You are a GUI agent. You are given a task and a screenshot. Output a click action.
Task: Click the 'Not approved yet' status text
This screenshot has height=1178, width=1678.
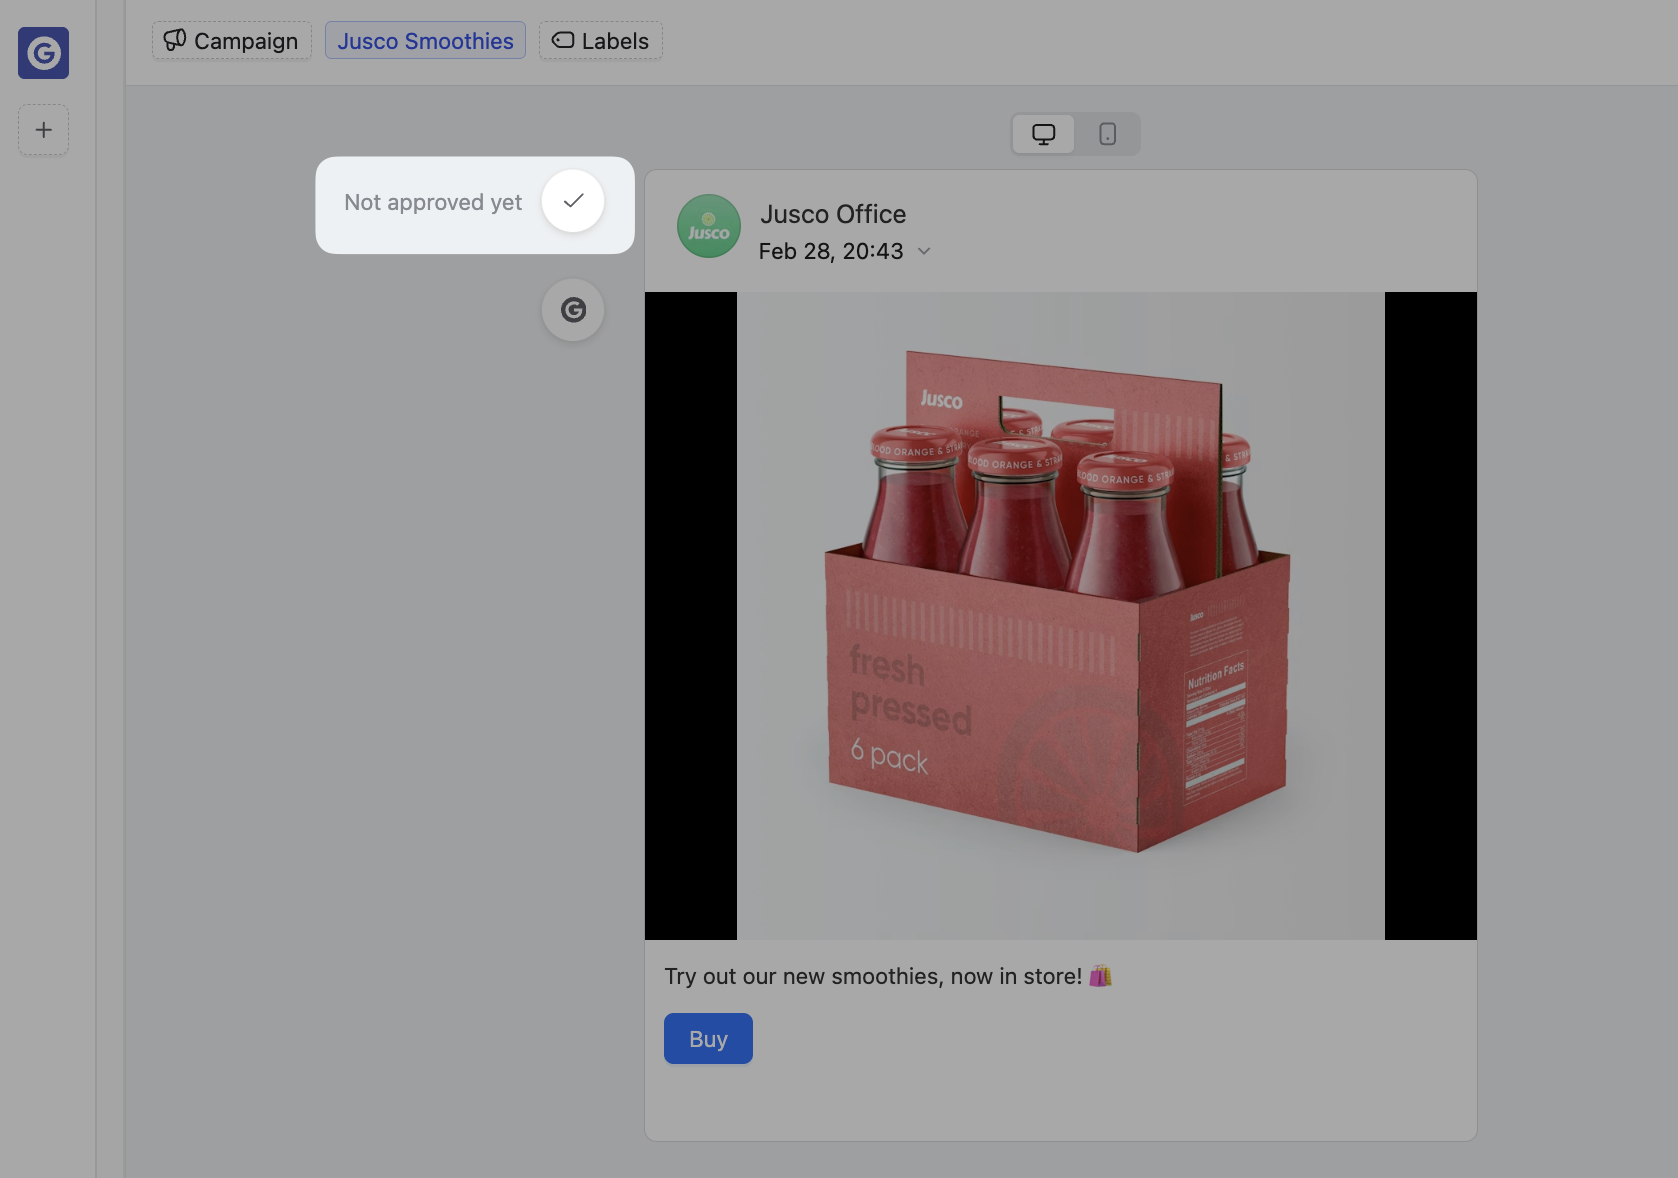click(x=433, y=202)
